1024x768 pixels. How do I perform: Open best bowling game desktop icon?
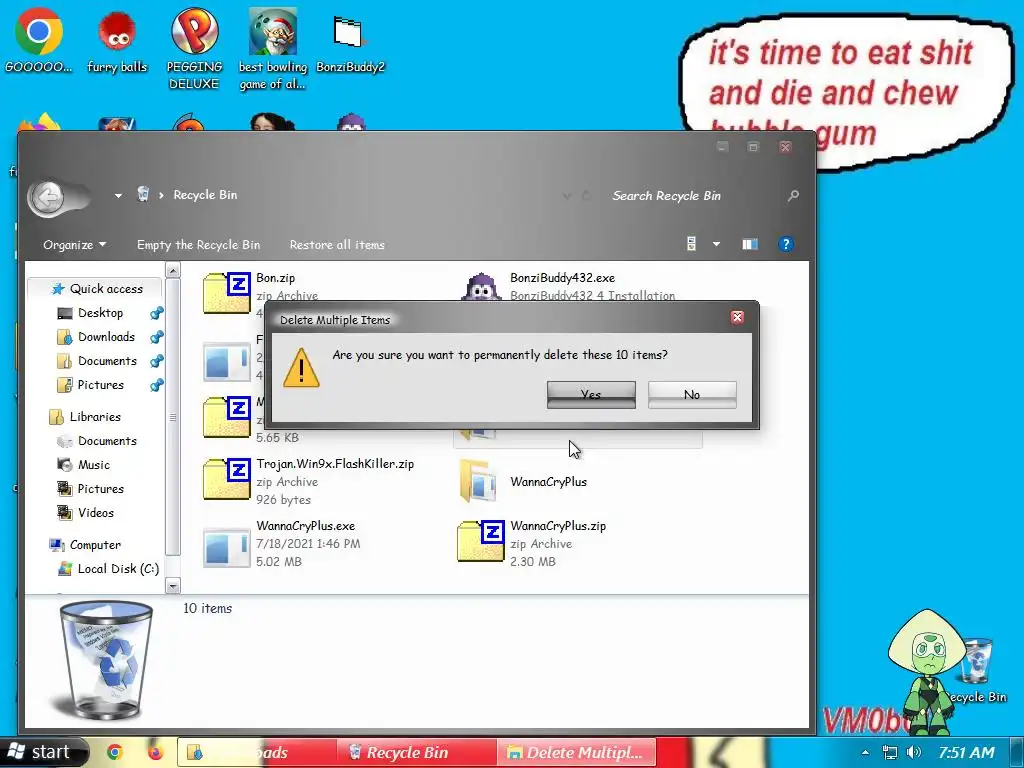(x=272, y=48)
